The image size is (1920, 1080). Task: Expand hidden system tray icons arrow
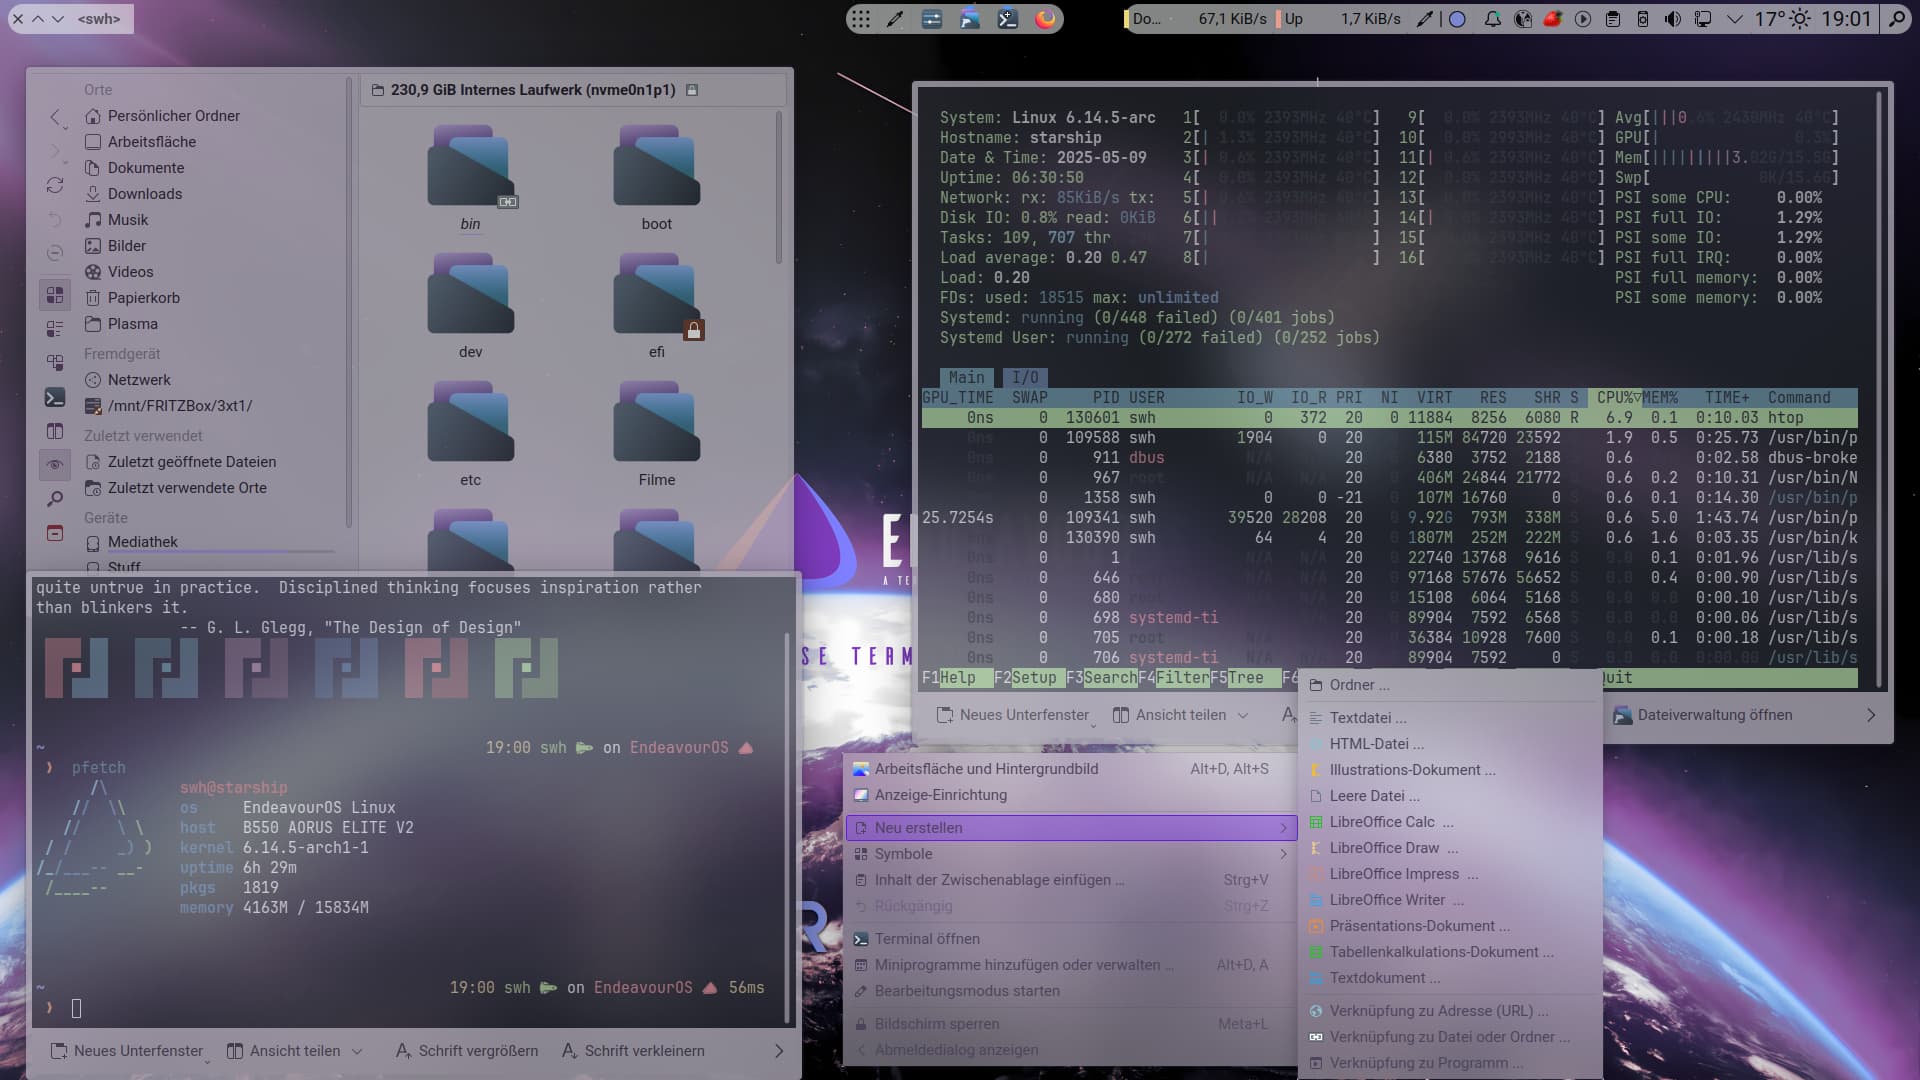pos(1735,19)
